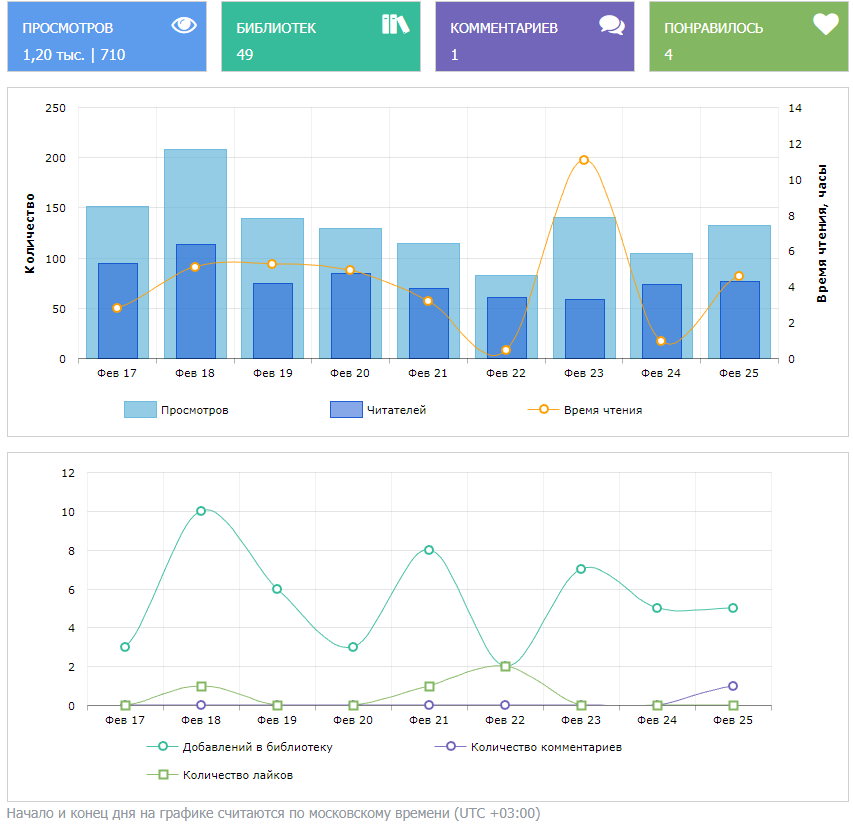Viewport: 853px width, 824px height.
Task: Click the eye icon in Просмотров card
Action: coord(184,26)
